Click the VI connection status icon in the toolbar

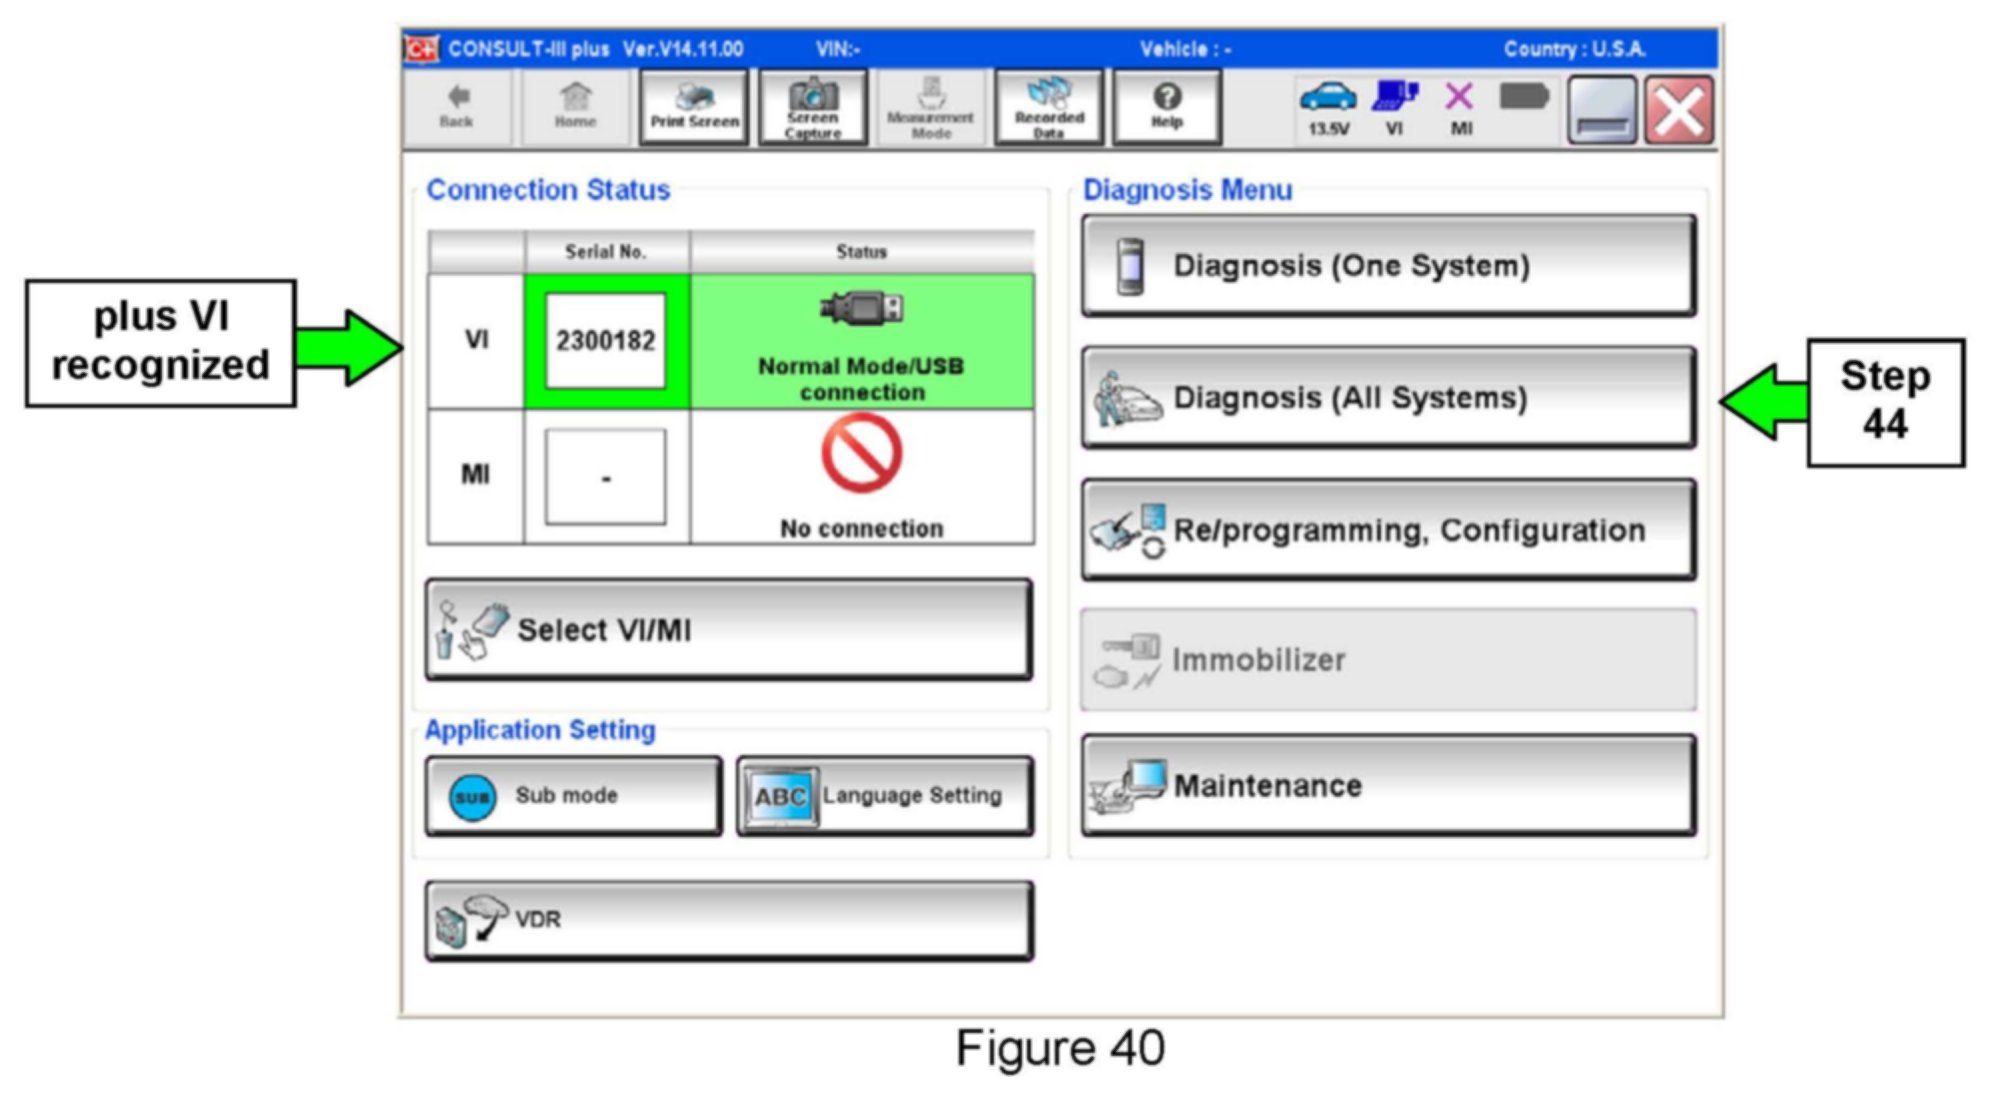[1394, 107]
